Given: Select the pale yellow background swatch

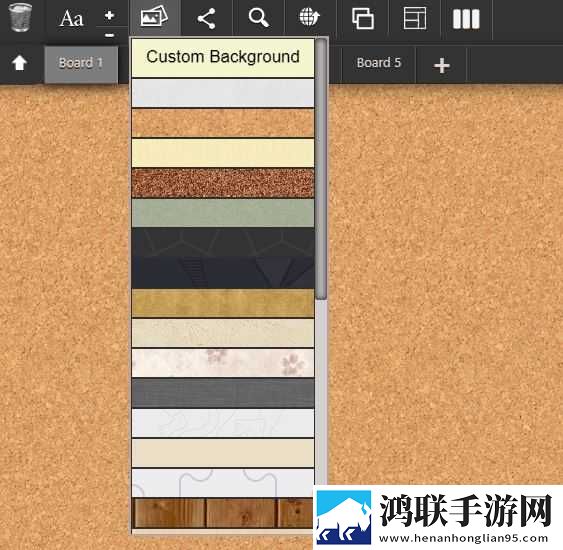Looking at the screenshot, I should tap(223, 153).
